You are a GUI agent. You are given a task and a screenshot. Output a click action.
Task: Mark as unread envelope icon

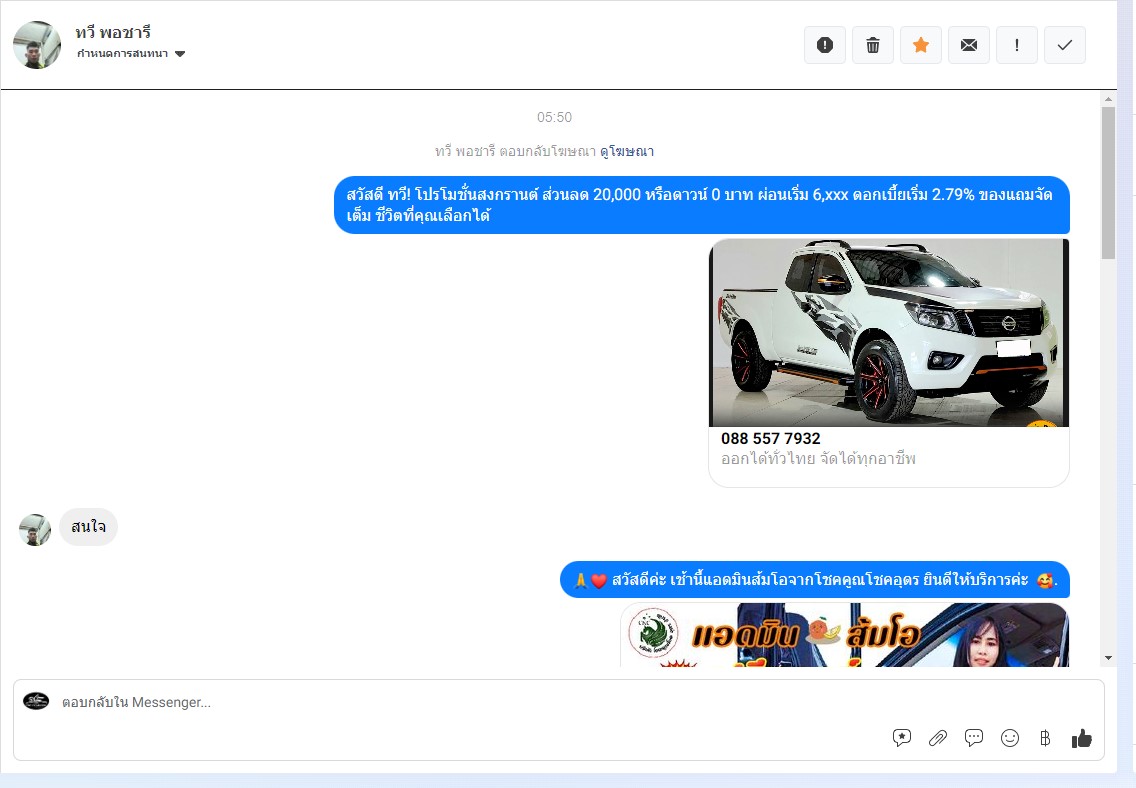[x=969, y=45]
